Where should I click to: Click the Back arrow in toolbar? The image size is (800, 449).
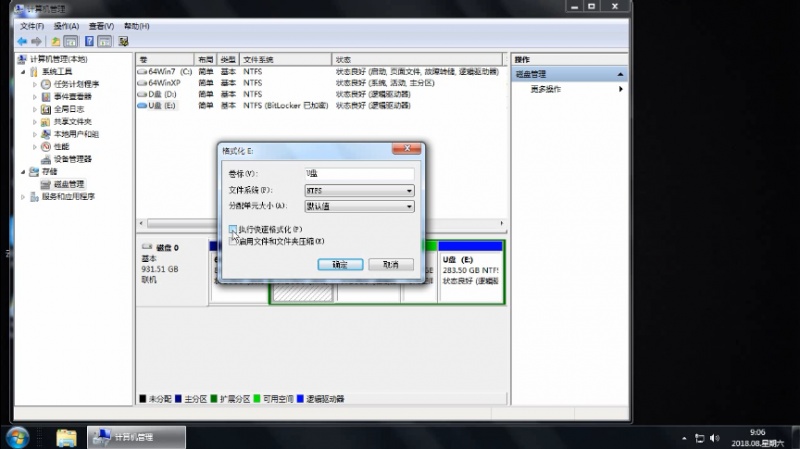22,41
